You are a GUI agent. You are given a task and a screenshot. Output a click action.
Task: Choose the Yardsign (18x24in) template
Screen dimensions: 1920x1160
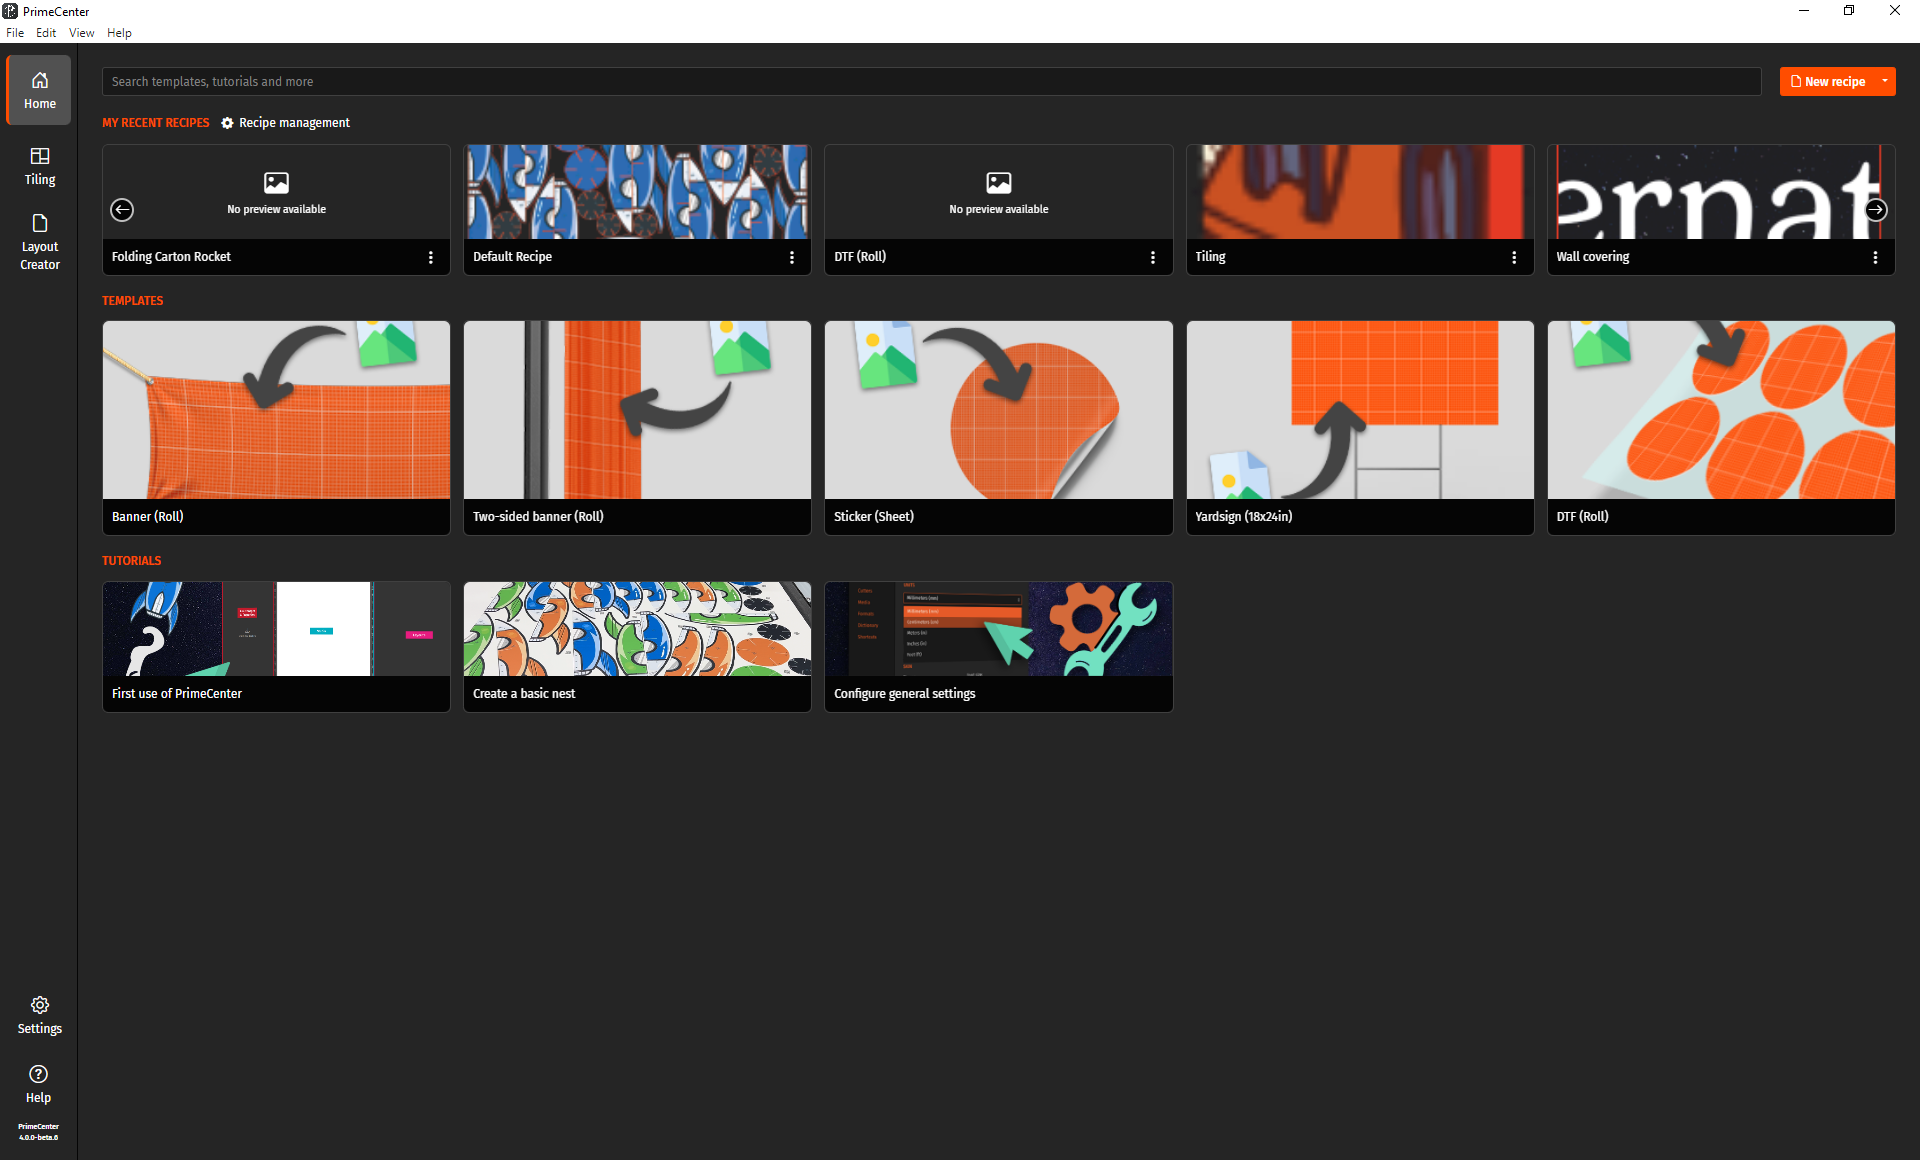[1359, 427]
